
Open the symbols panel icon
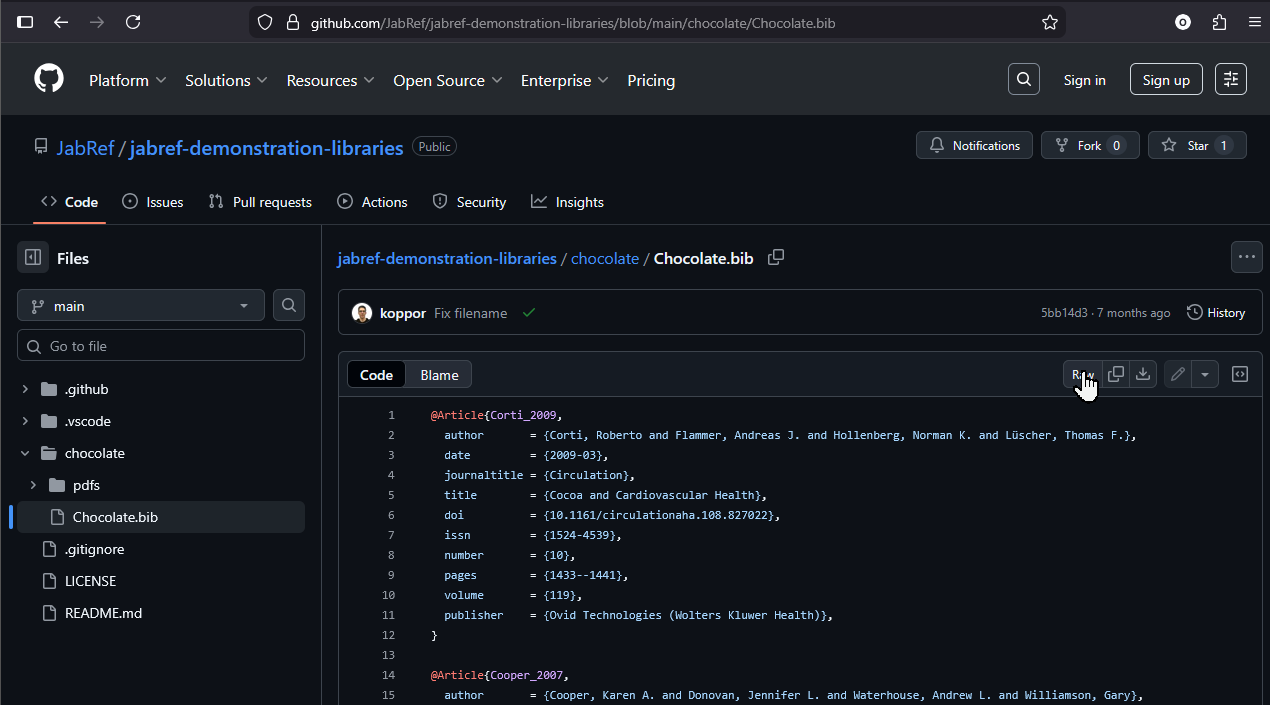[x=1240, y=374]
